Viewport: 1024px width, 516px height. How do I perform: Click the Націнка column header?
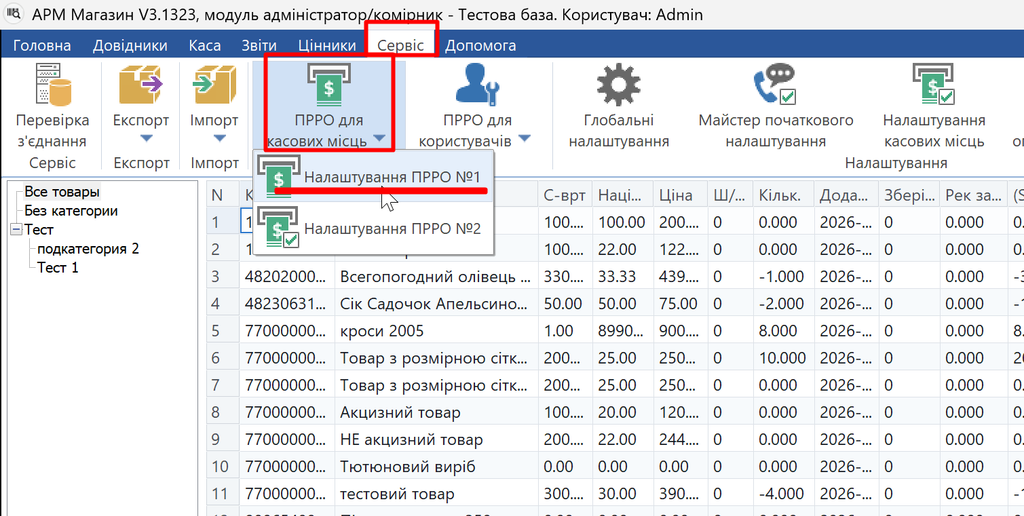(622, 195)
